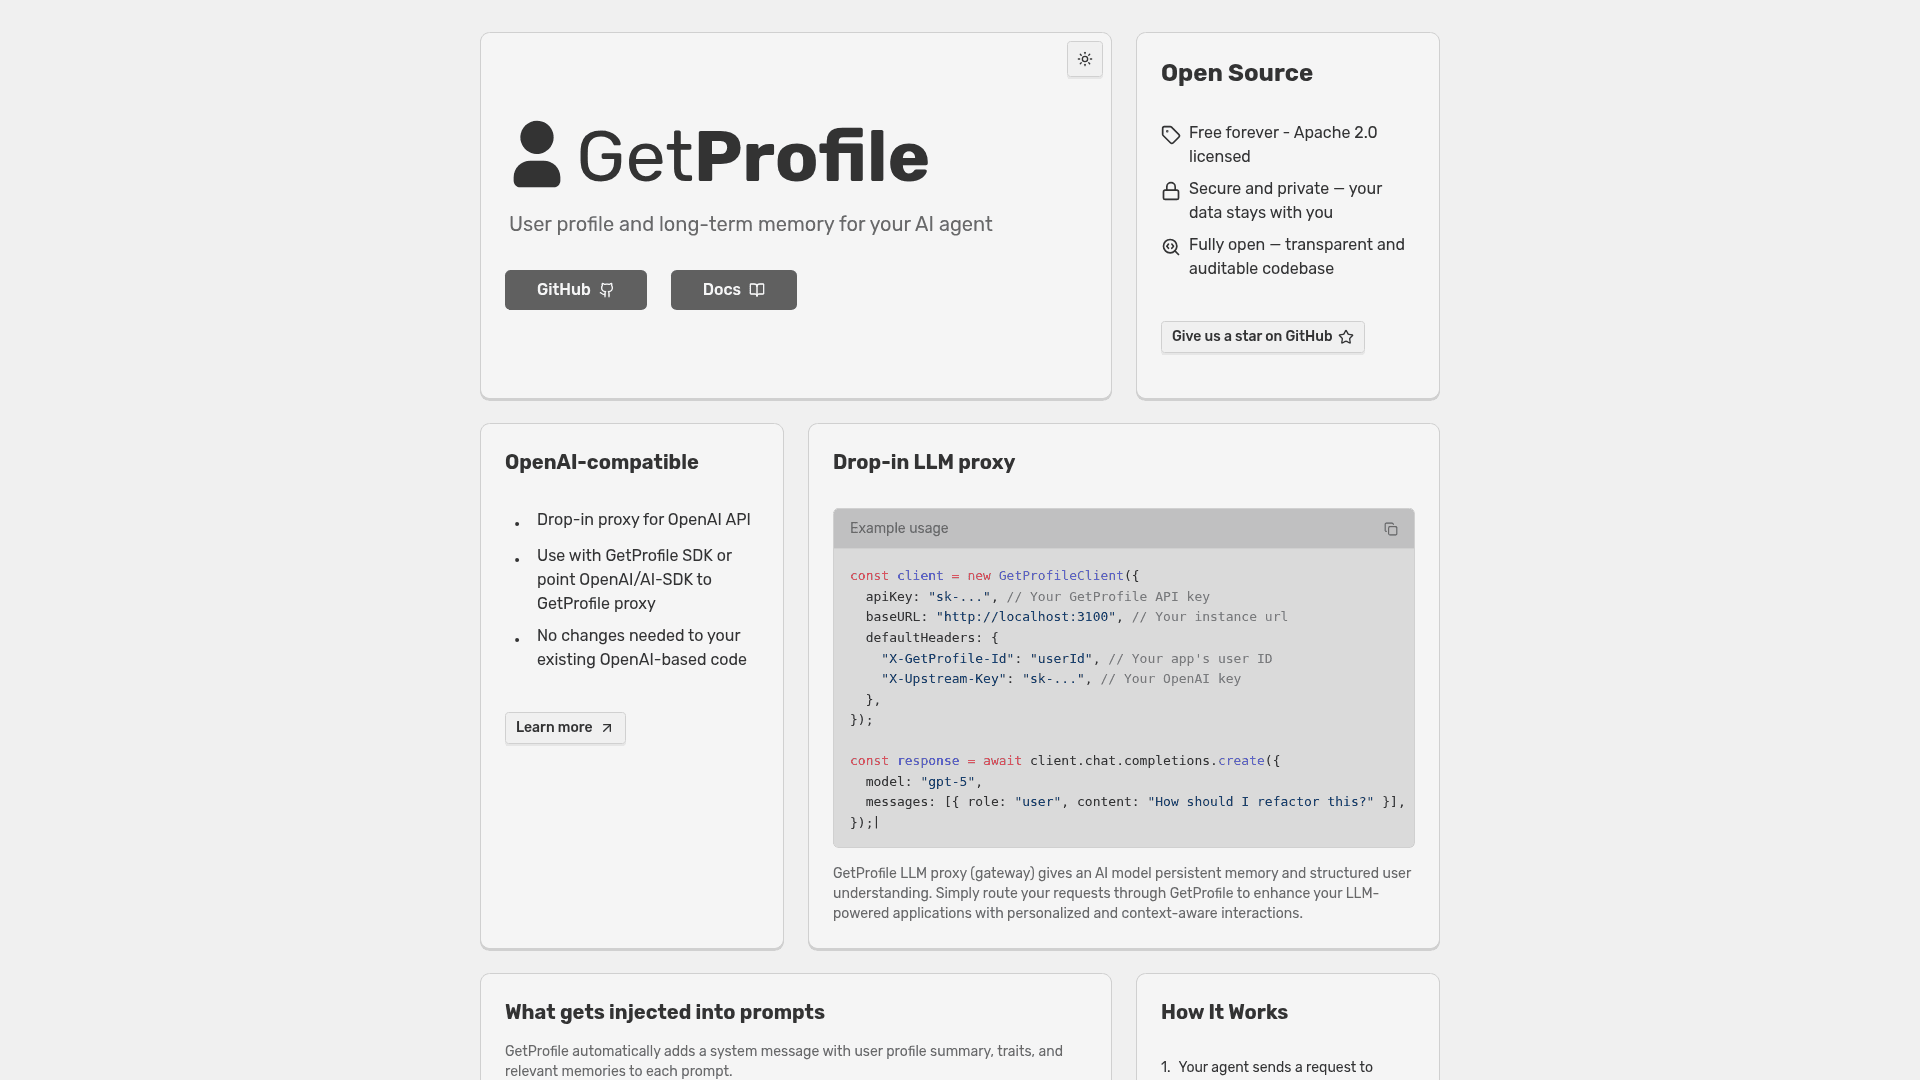Select Learn more under OpenAI-compatible
Viewport: 1920px width, 1080px height.
[x=564, y=728]
